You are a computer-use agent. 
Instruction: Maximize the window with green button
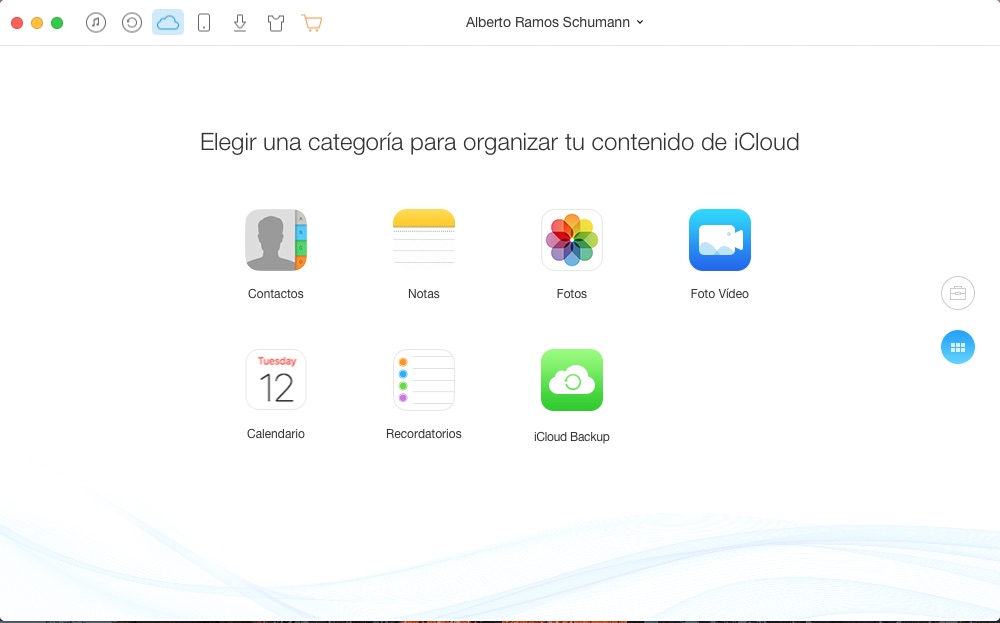[x=57, y=23]
